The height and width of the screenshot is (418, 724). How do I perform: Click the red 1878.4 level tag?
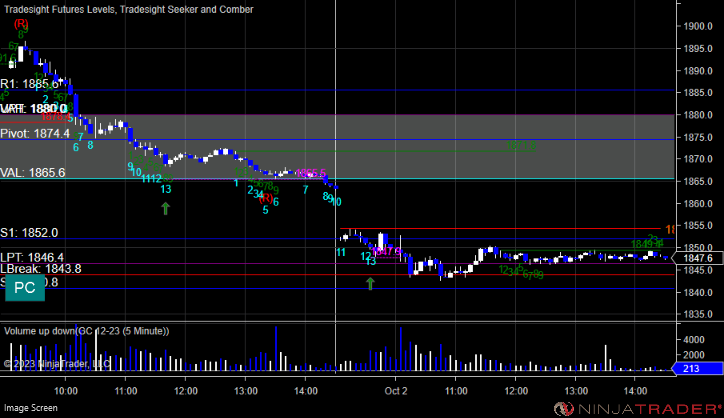[55, 116]
